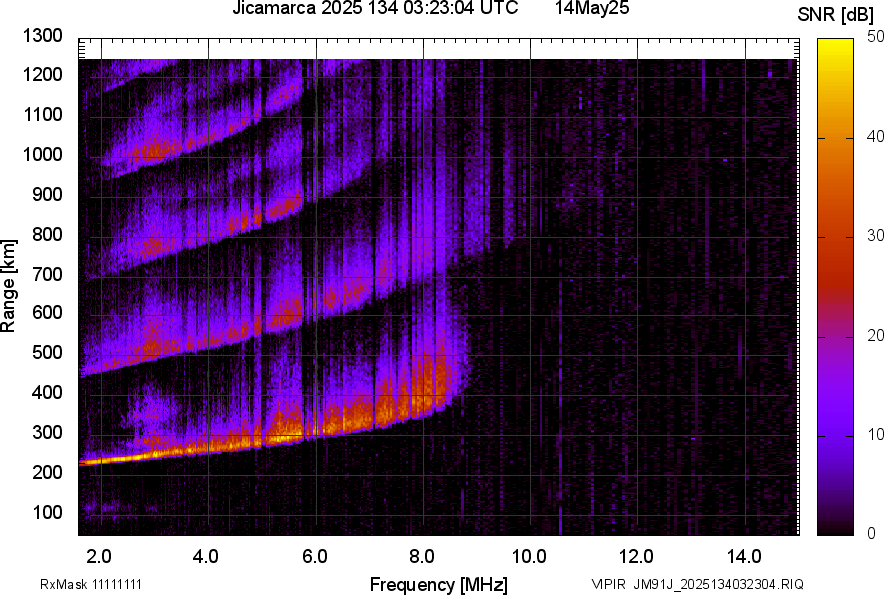884x595 pixels.
Task: Click the "Range [km]" axis label
Action: pyautogui.click(x=8, y=286)
